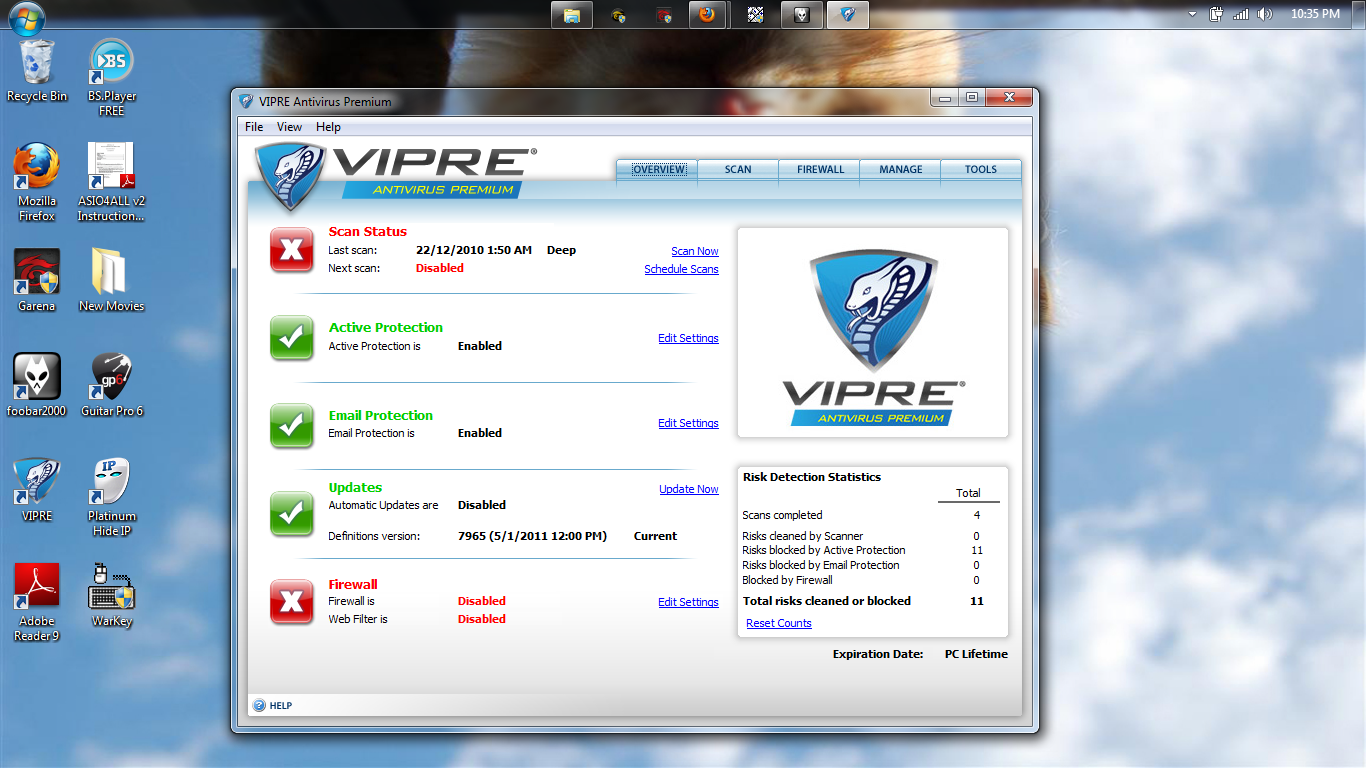The width and height of the screenshot is (1366, 768).
Task: Open the Recycle Bin desktop icon
Action: point(37,70)
